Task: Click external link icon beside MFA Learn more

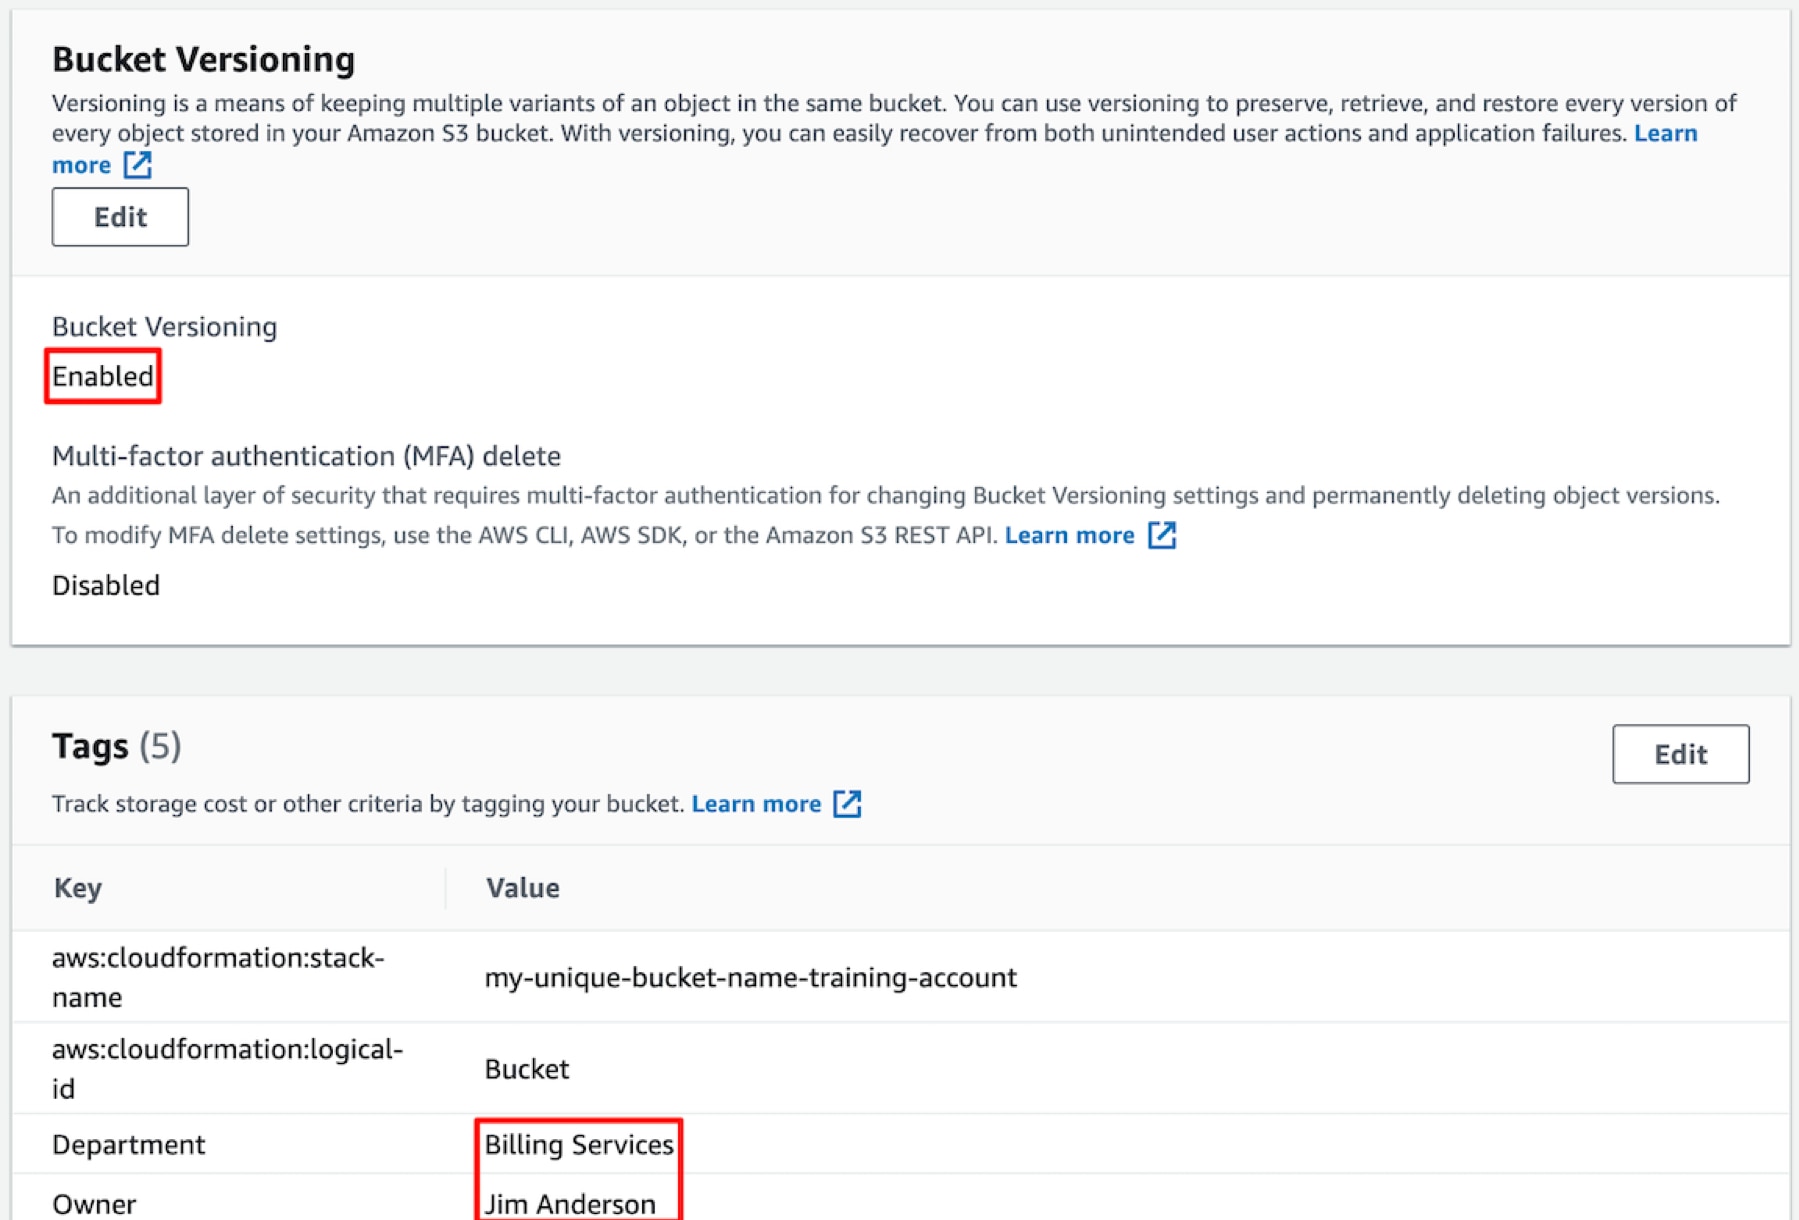Action: (x=1162, y=536)
